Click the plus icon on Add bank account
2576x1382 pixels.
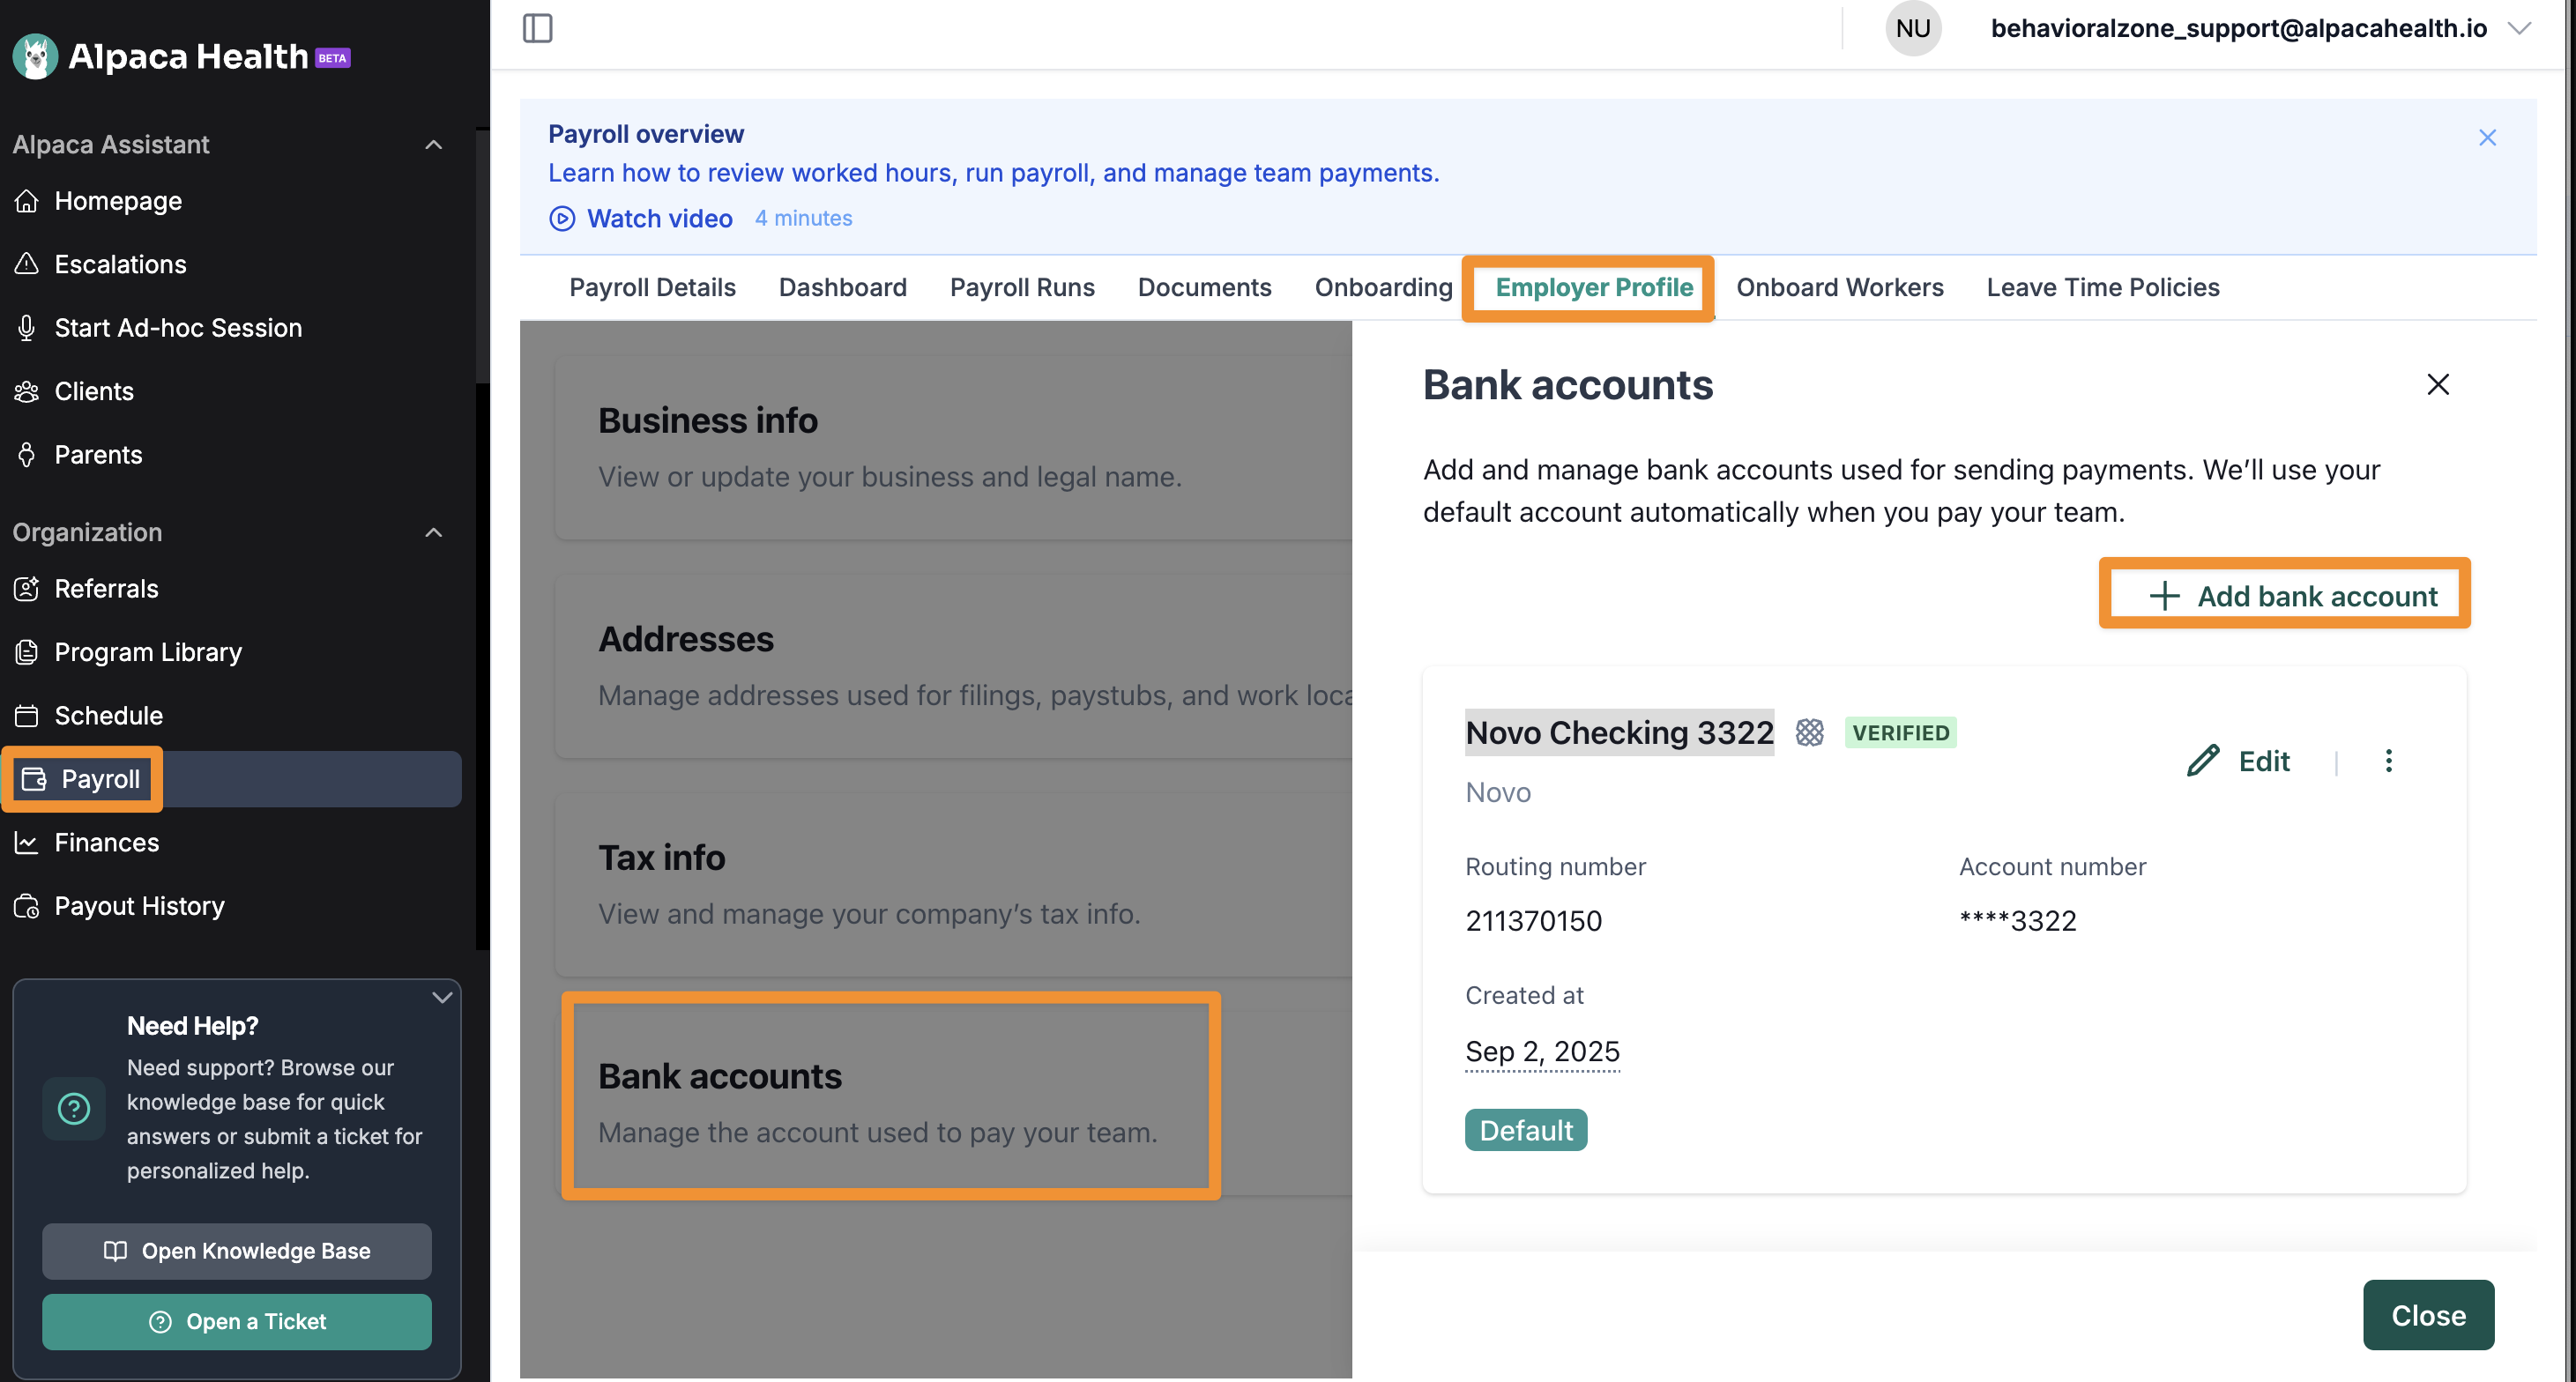[2164, 596]
